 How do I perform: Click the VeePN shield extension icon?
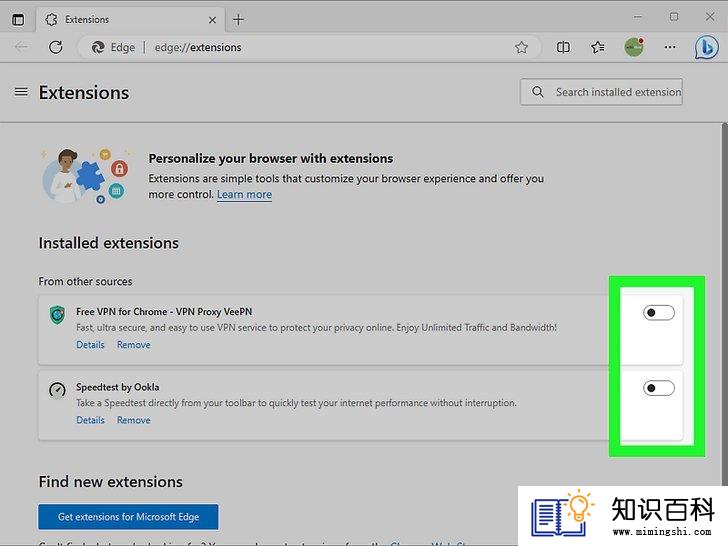click(x=57, y=315)
